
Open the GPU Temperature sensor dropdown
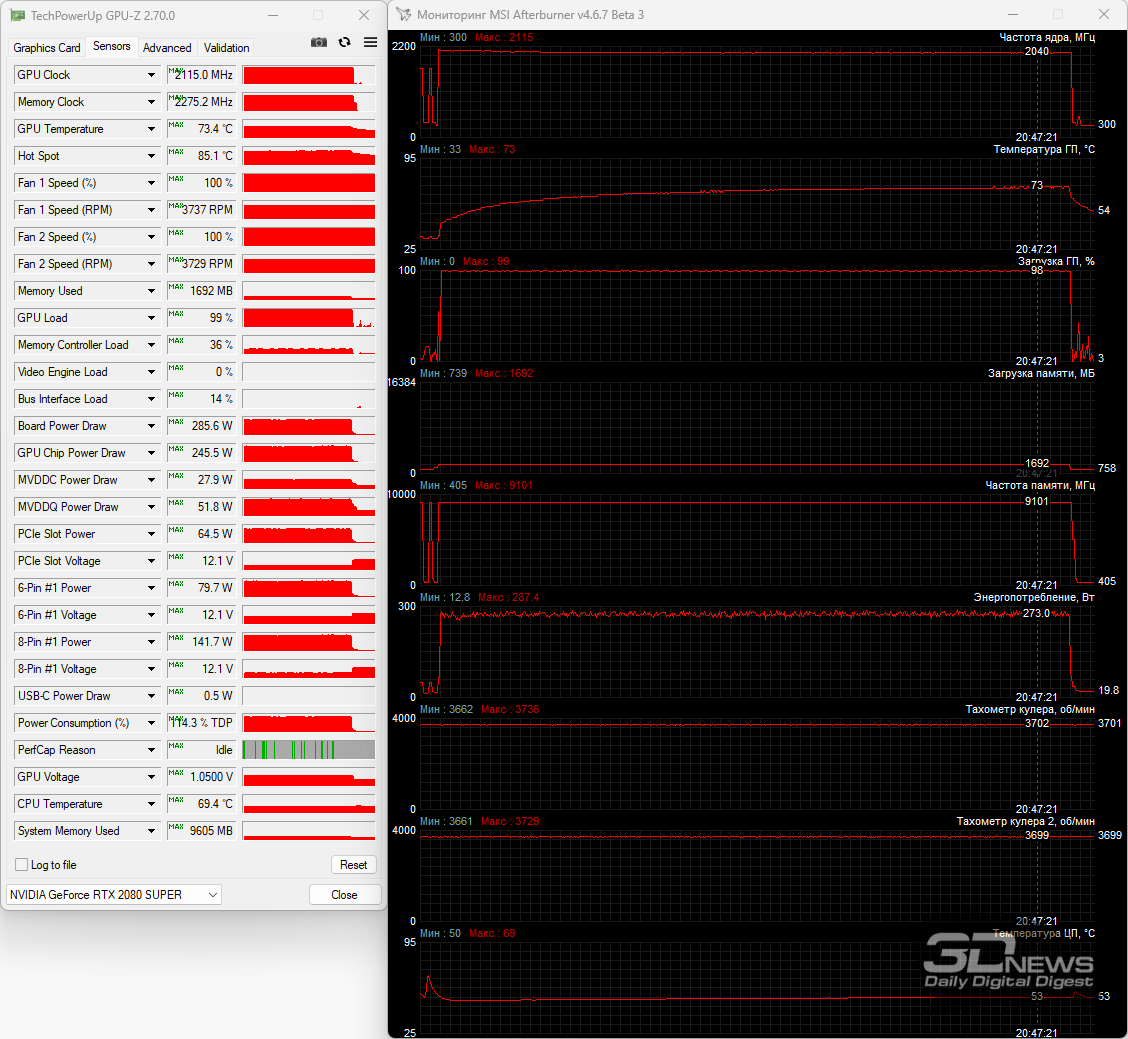(151, 129)
